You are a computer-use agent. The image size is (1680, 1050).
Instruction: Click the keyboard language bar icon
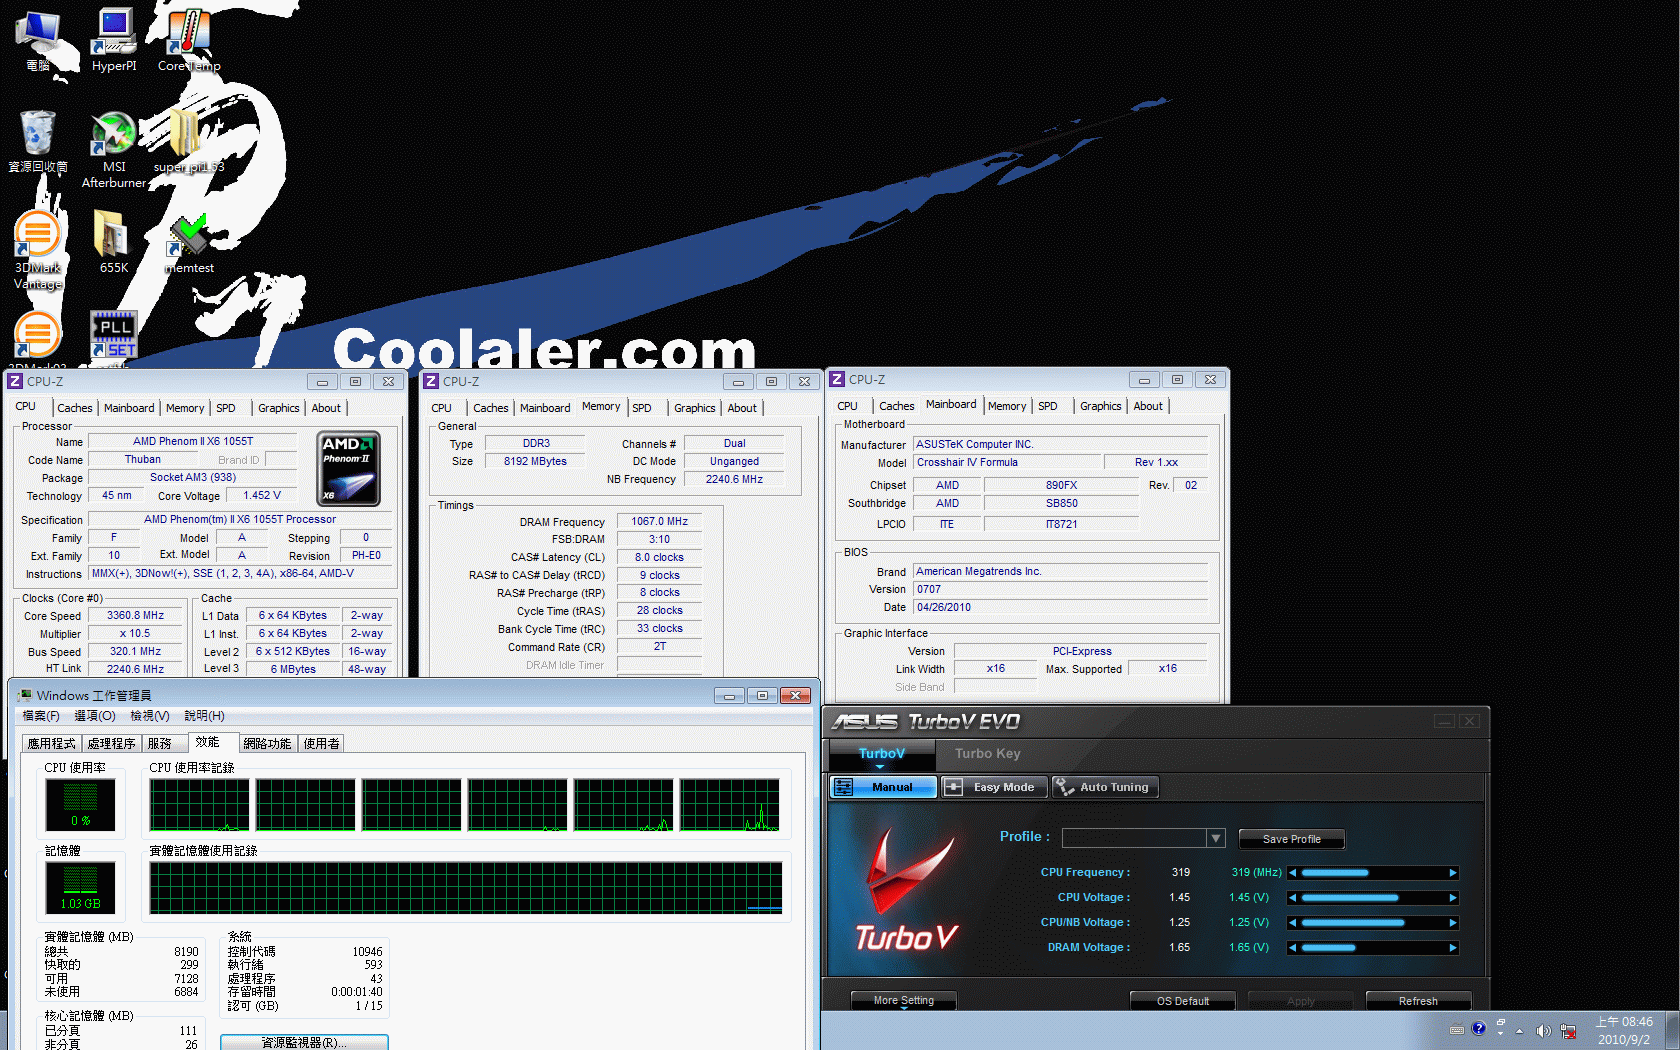1457,1030
